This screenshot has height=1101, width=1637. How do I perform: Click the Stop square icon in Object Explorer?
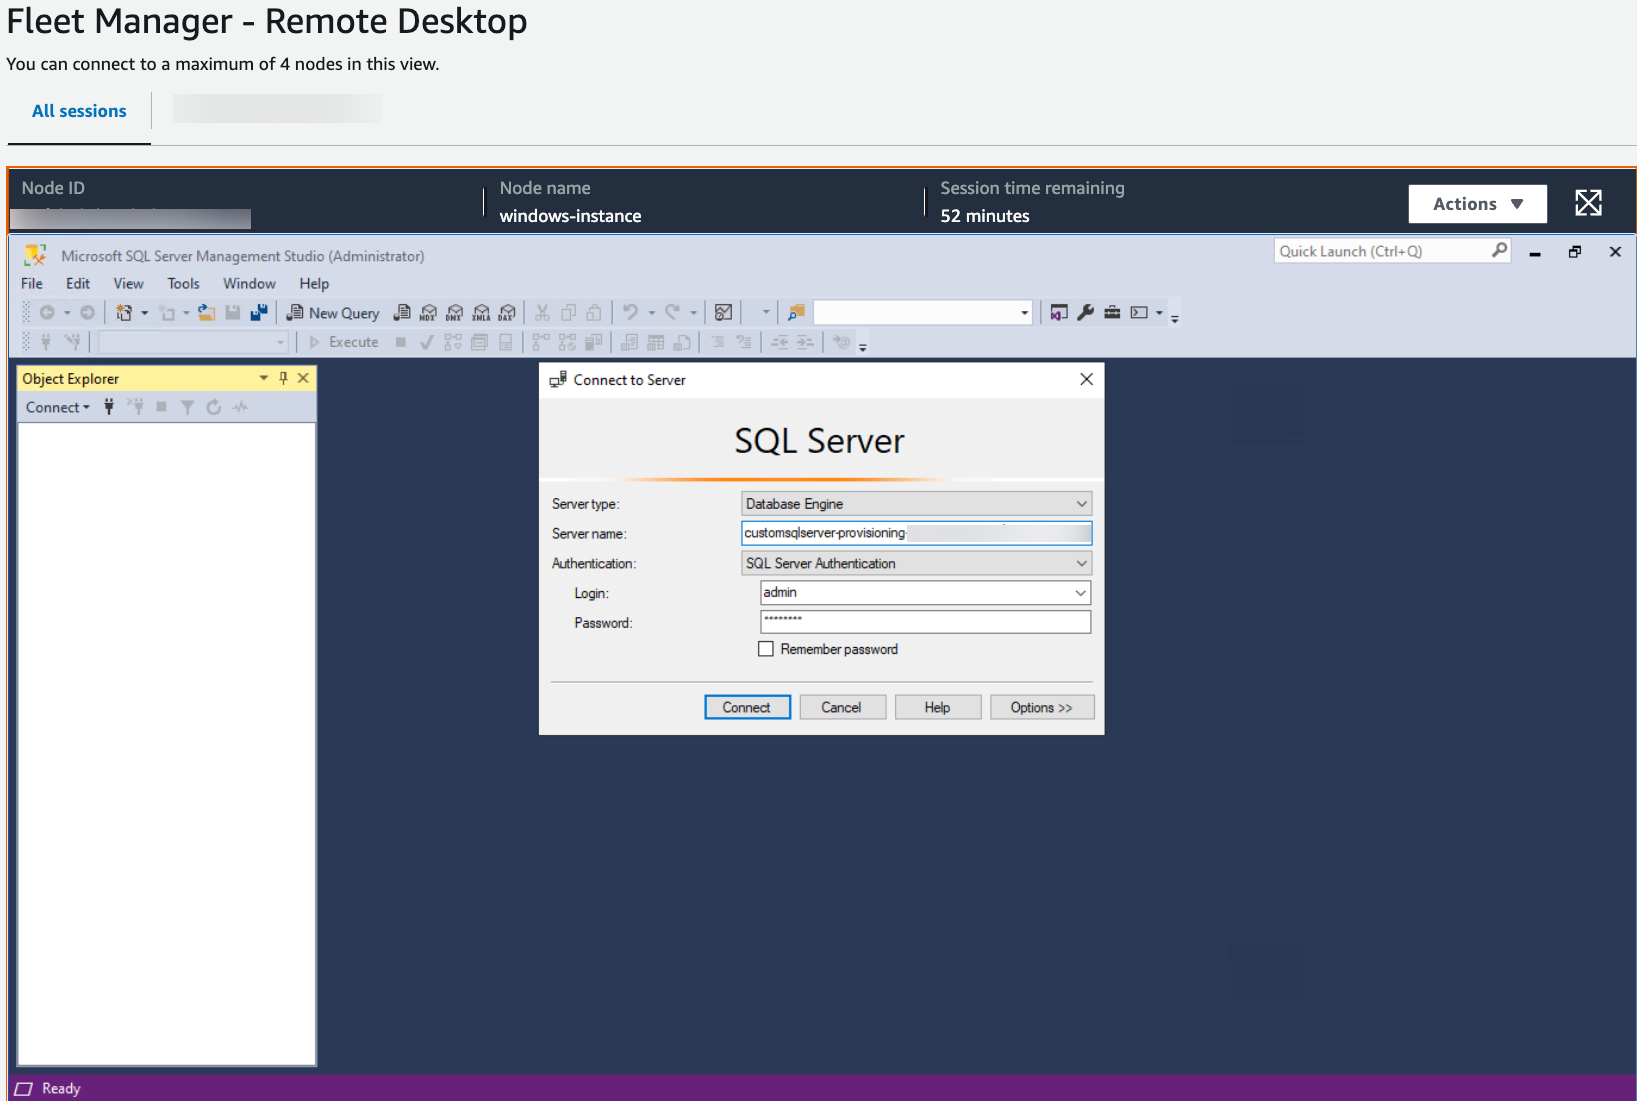(161, 407)
